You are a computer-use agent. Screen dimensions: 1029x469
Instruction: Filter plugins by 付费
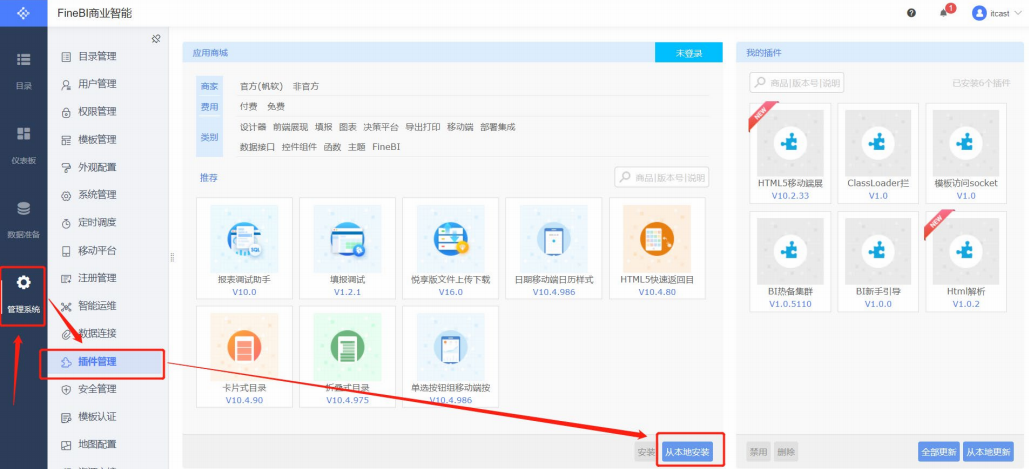click(249, 106)
